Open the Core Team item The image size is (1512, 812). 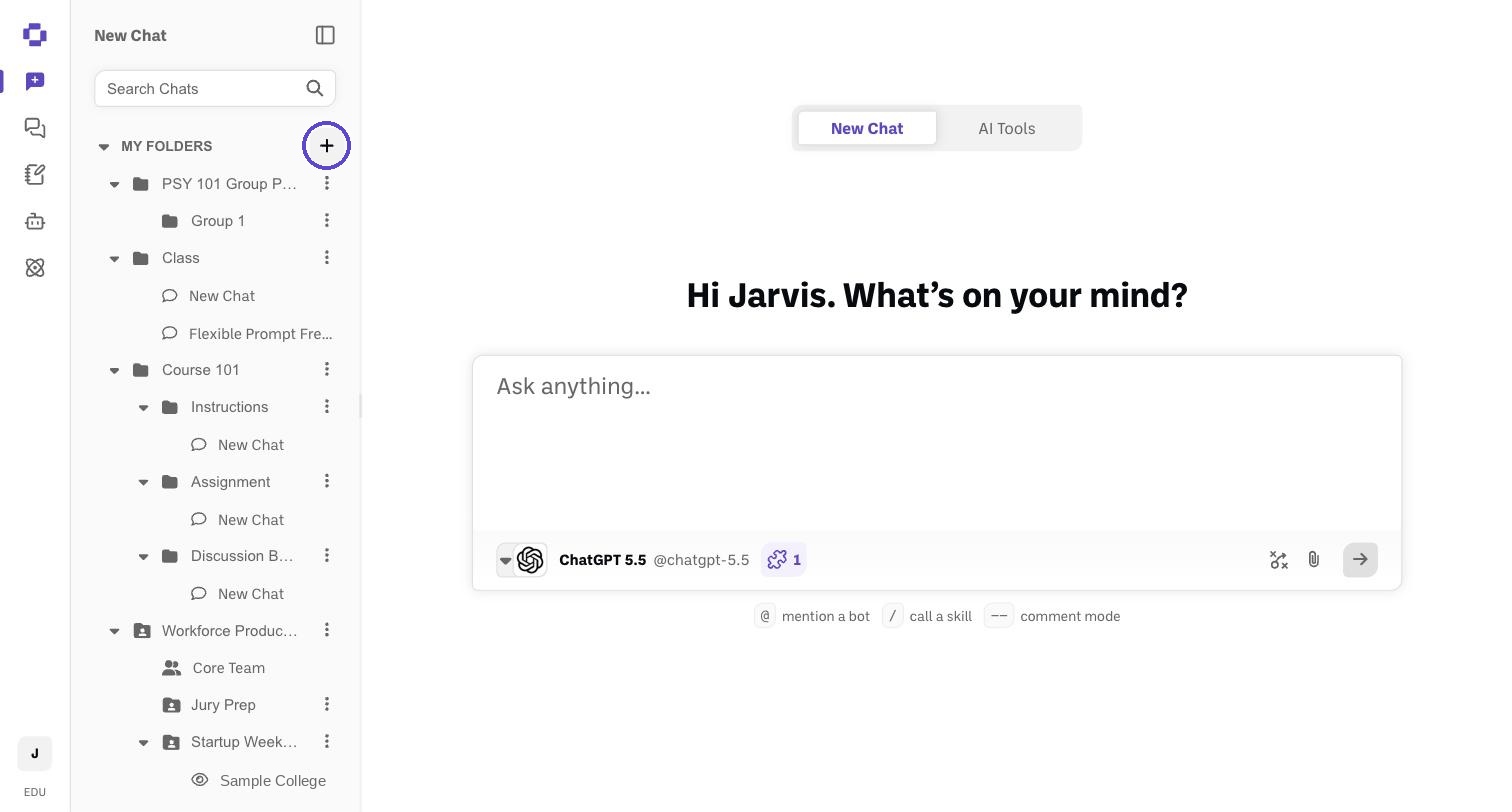tap(214, 668)
